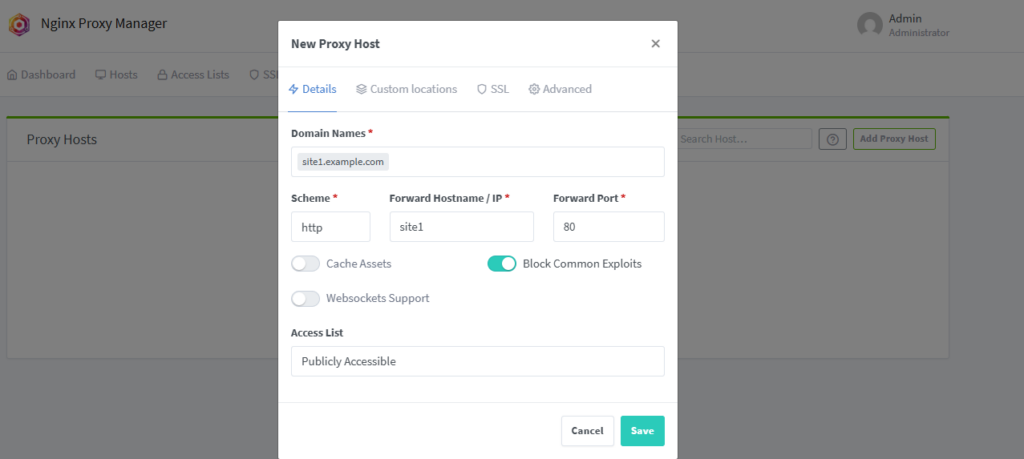Disable Block Common Exploits toggle

502,264
